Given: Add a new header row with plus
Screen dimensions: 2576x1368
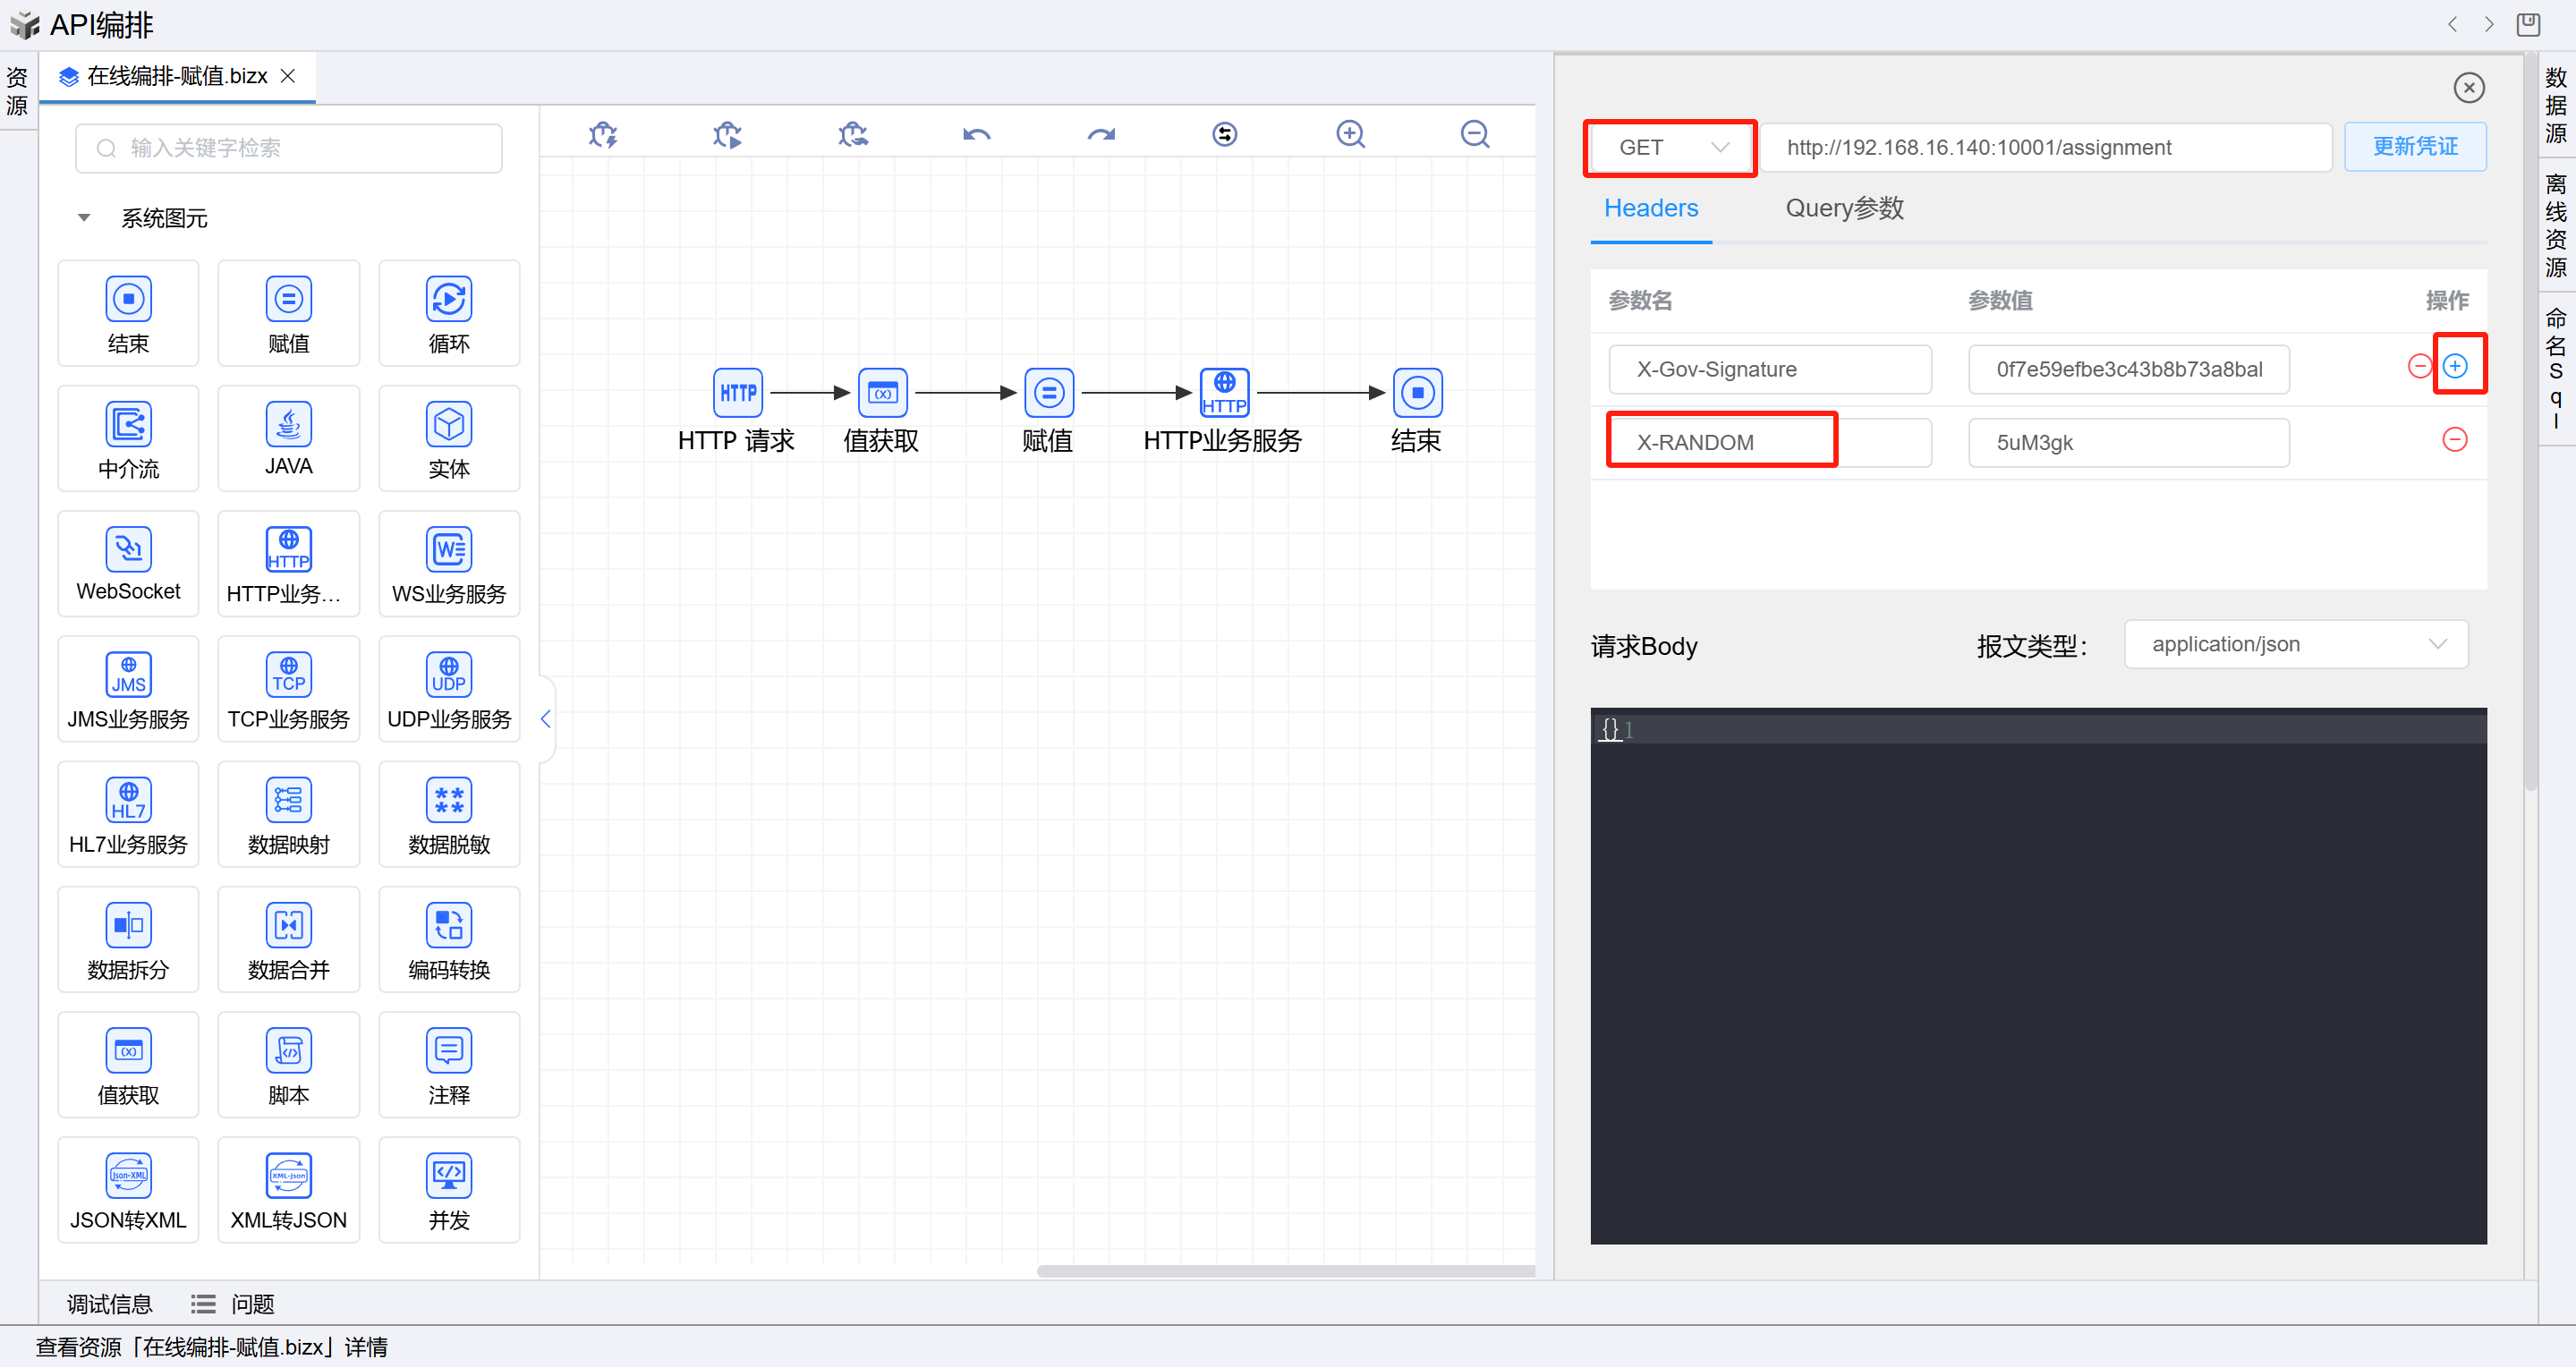Looking at the screenshot, I should pyautogui.click(x=2454, y=366).
